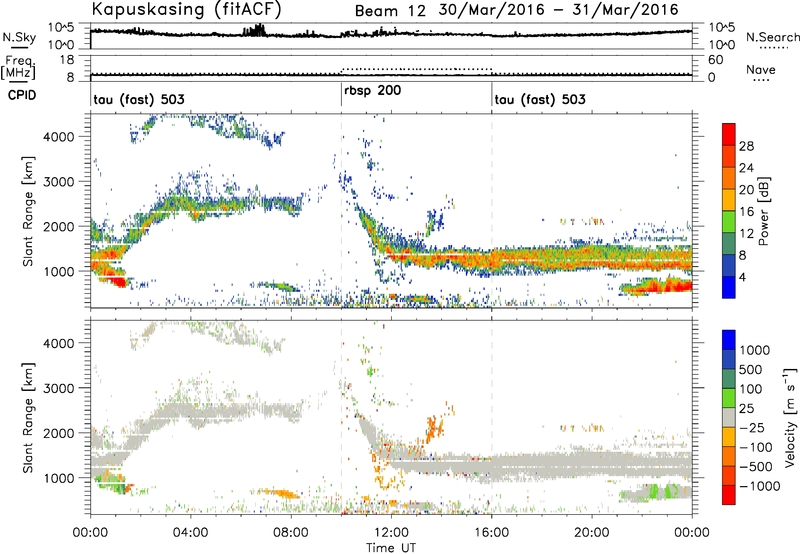
Task: Click the '-100' tick on Velocity color bar
Action: click(756, 447)
